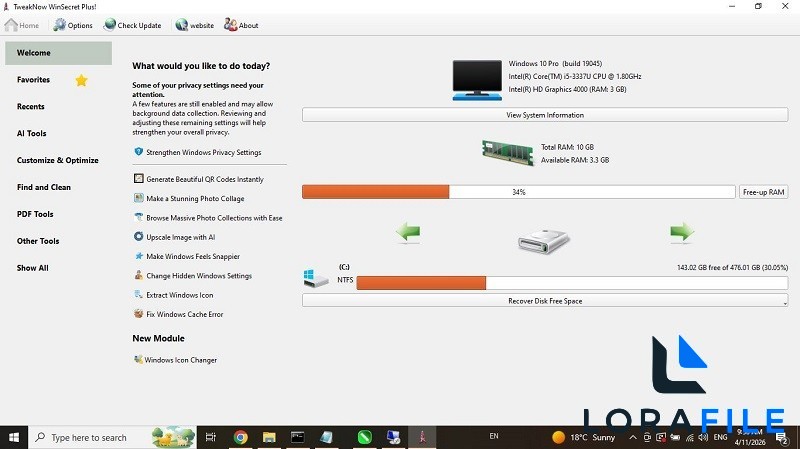Click the QR code generator icon
800x449 pixels.
tap(138, 178)
